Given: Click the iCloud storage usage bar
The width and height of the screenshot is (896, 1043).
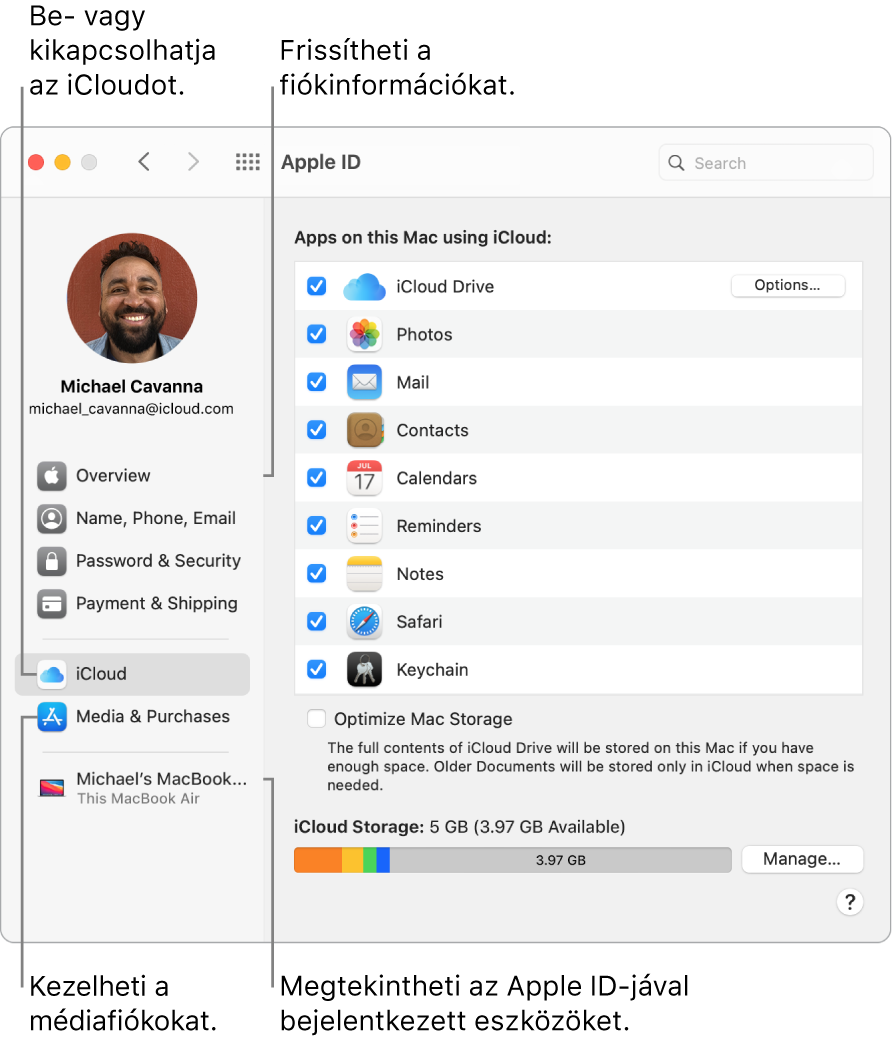Looking at the screenshot, I should click(513, 860).
